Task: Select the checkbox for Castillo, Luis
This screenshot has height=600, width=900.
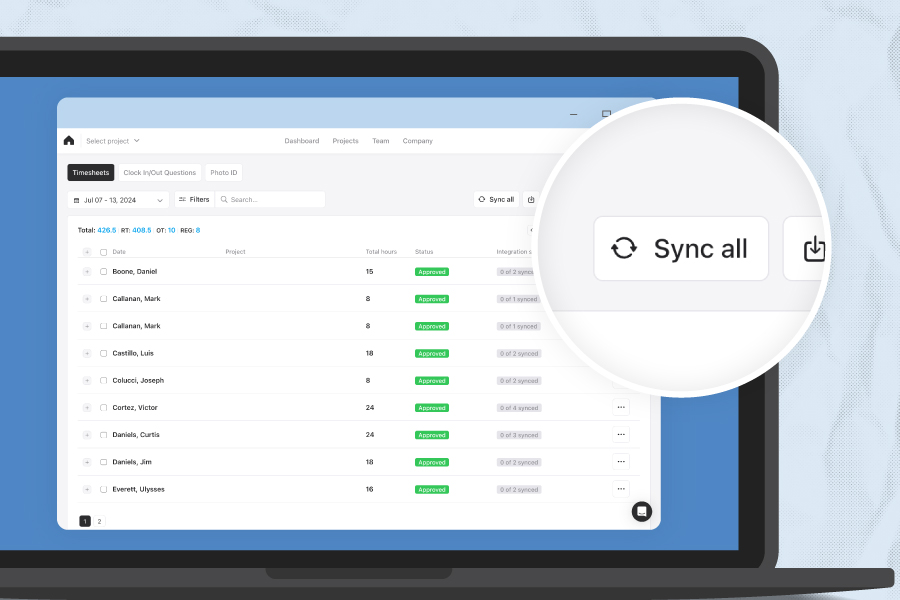Action: coord(103,354)
